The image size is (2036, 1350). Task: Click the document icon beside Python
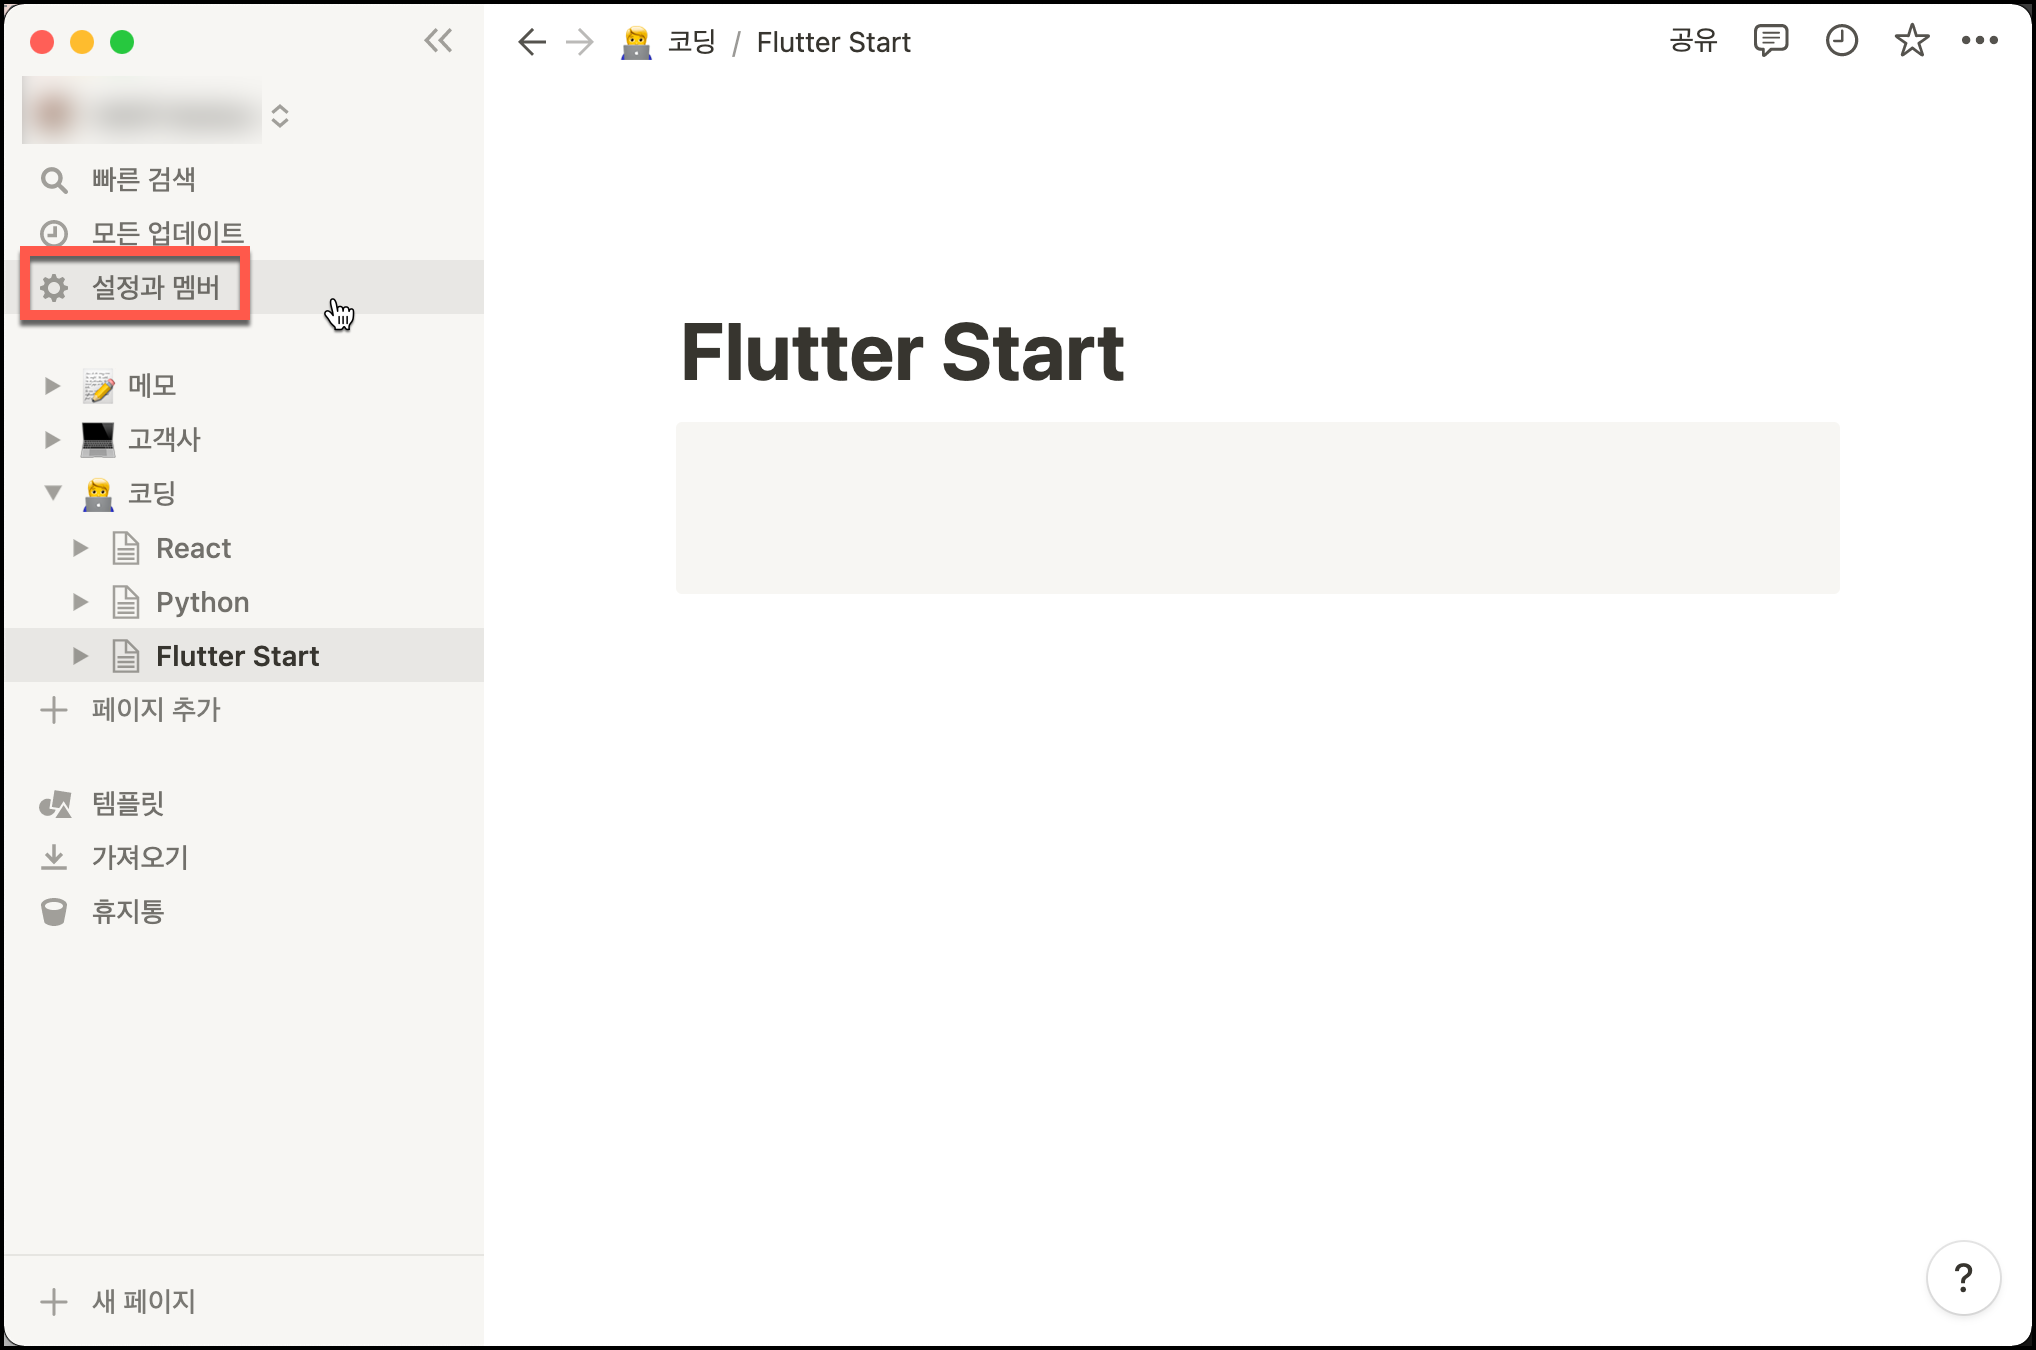(126, 602)
